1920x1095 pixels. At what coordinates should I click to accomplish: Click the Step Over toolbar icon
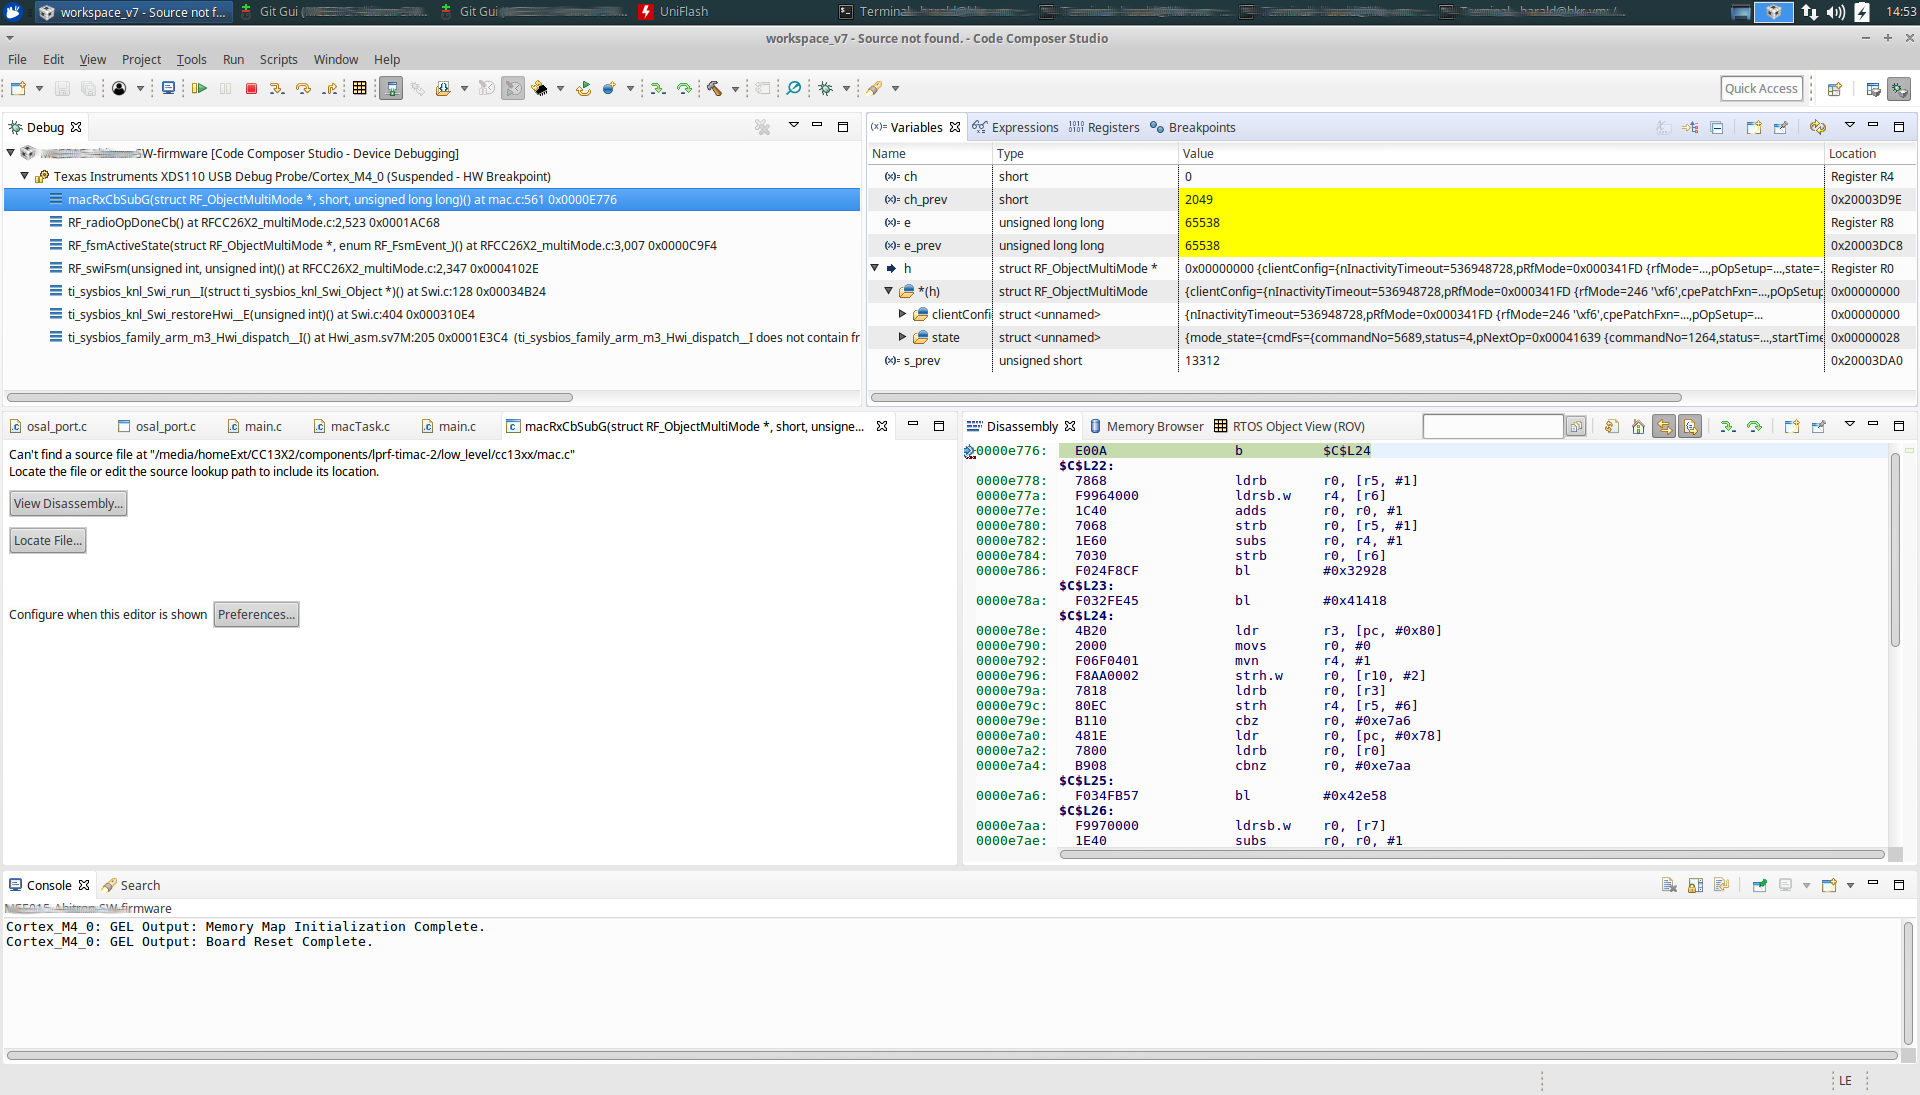pos(303,89)
